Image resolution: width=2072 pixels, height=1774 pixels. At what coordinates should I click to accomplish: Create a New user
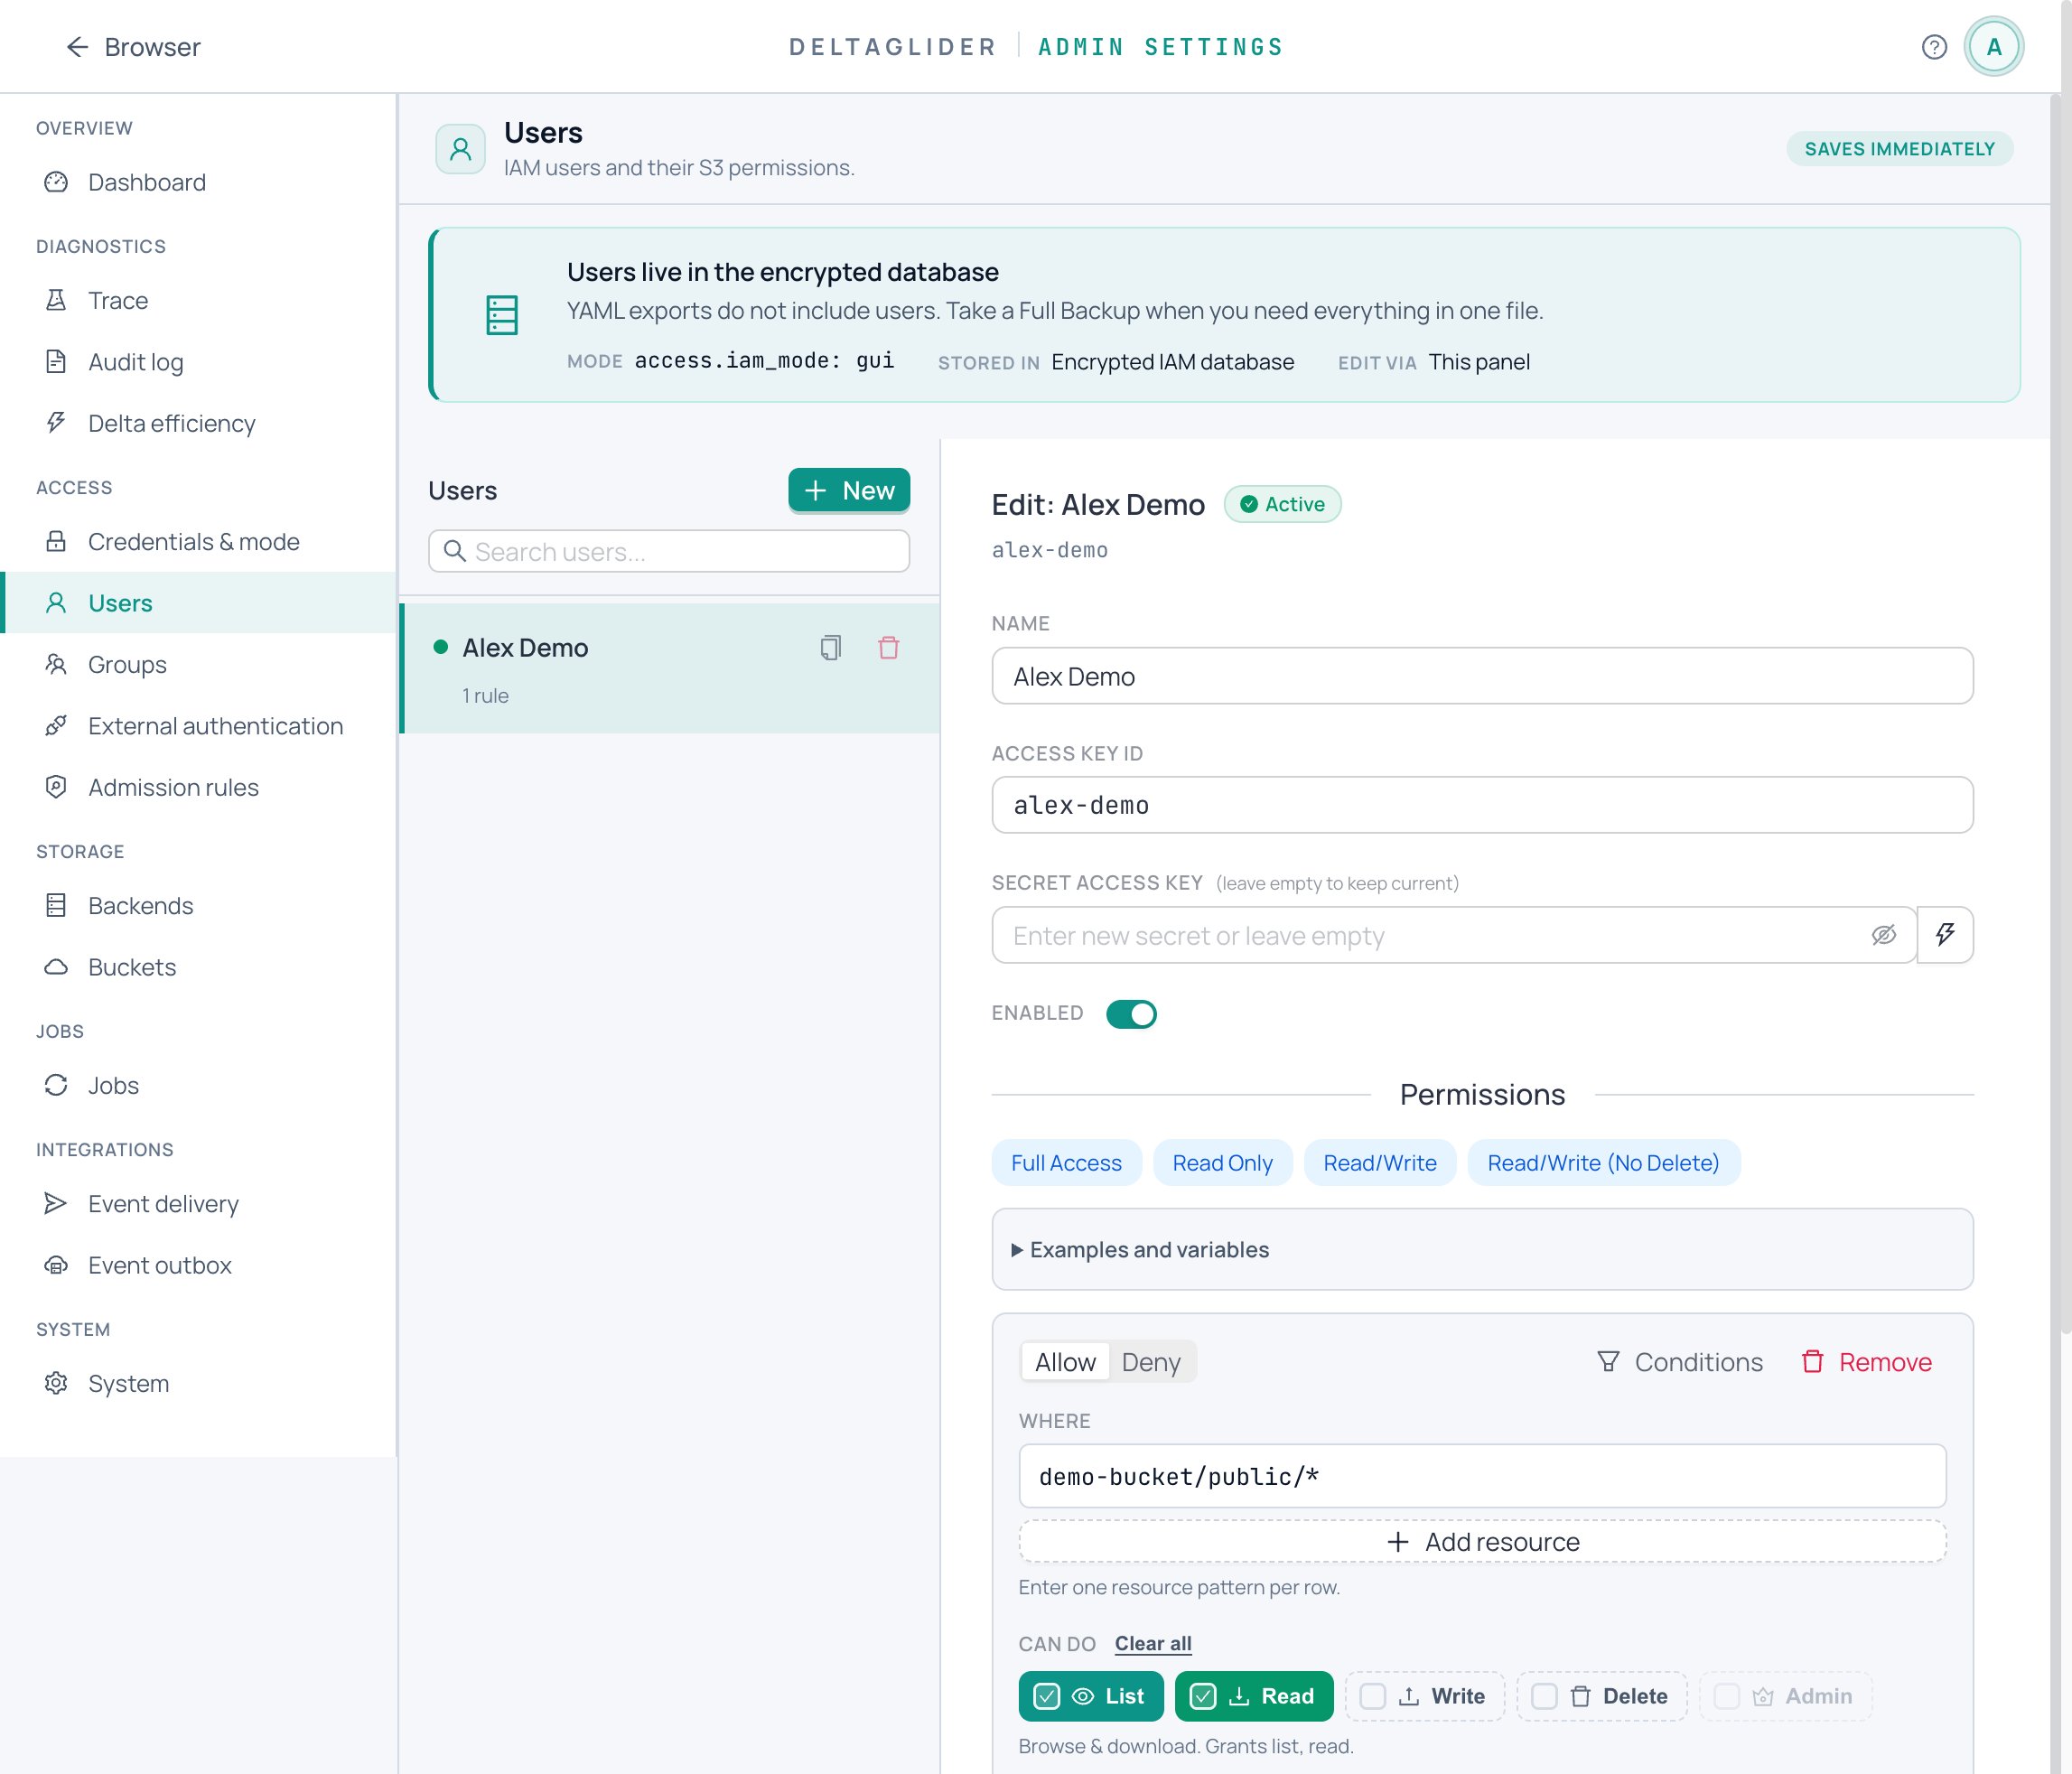pos(849,490)
